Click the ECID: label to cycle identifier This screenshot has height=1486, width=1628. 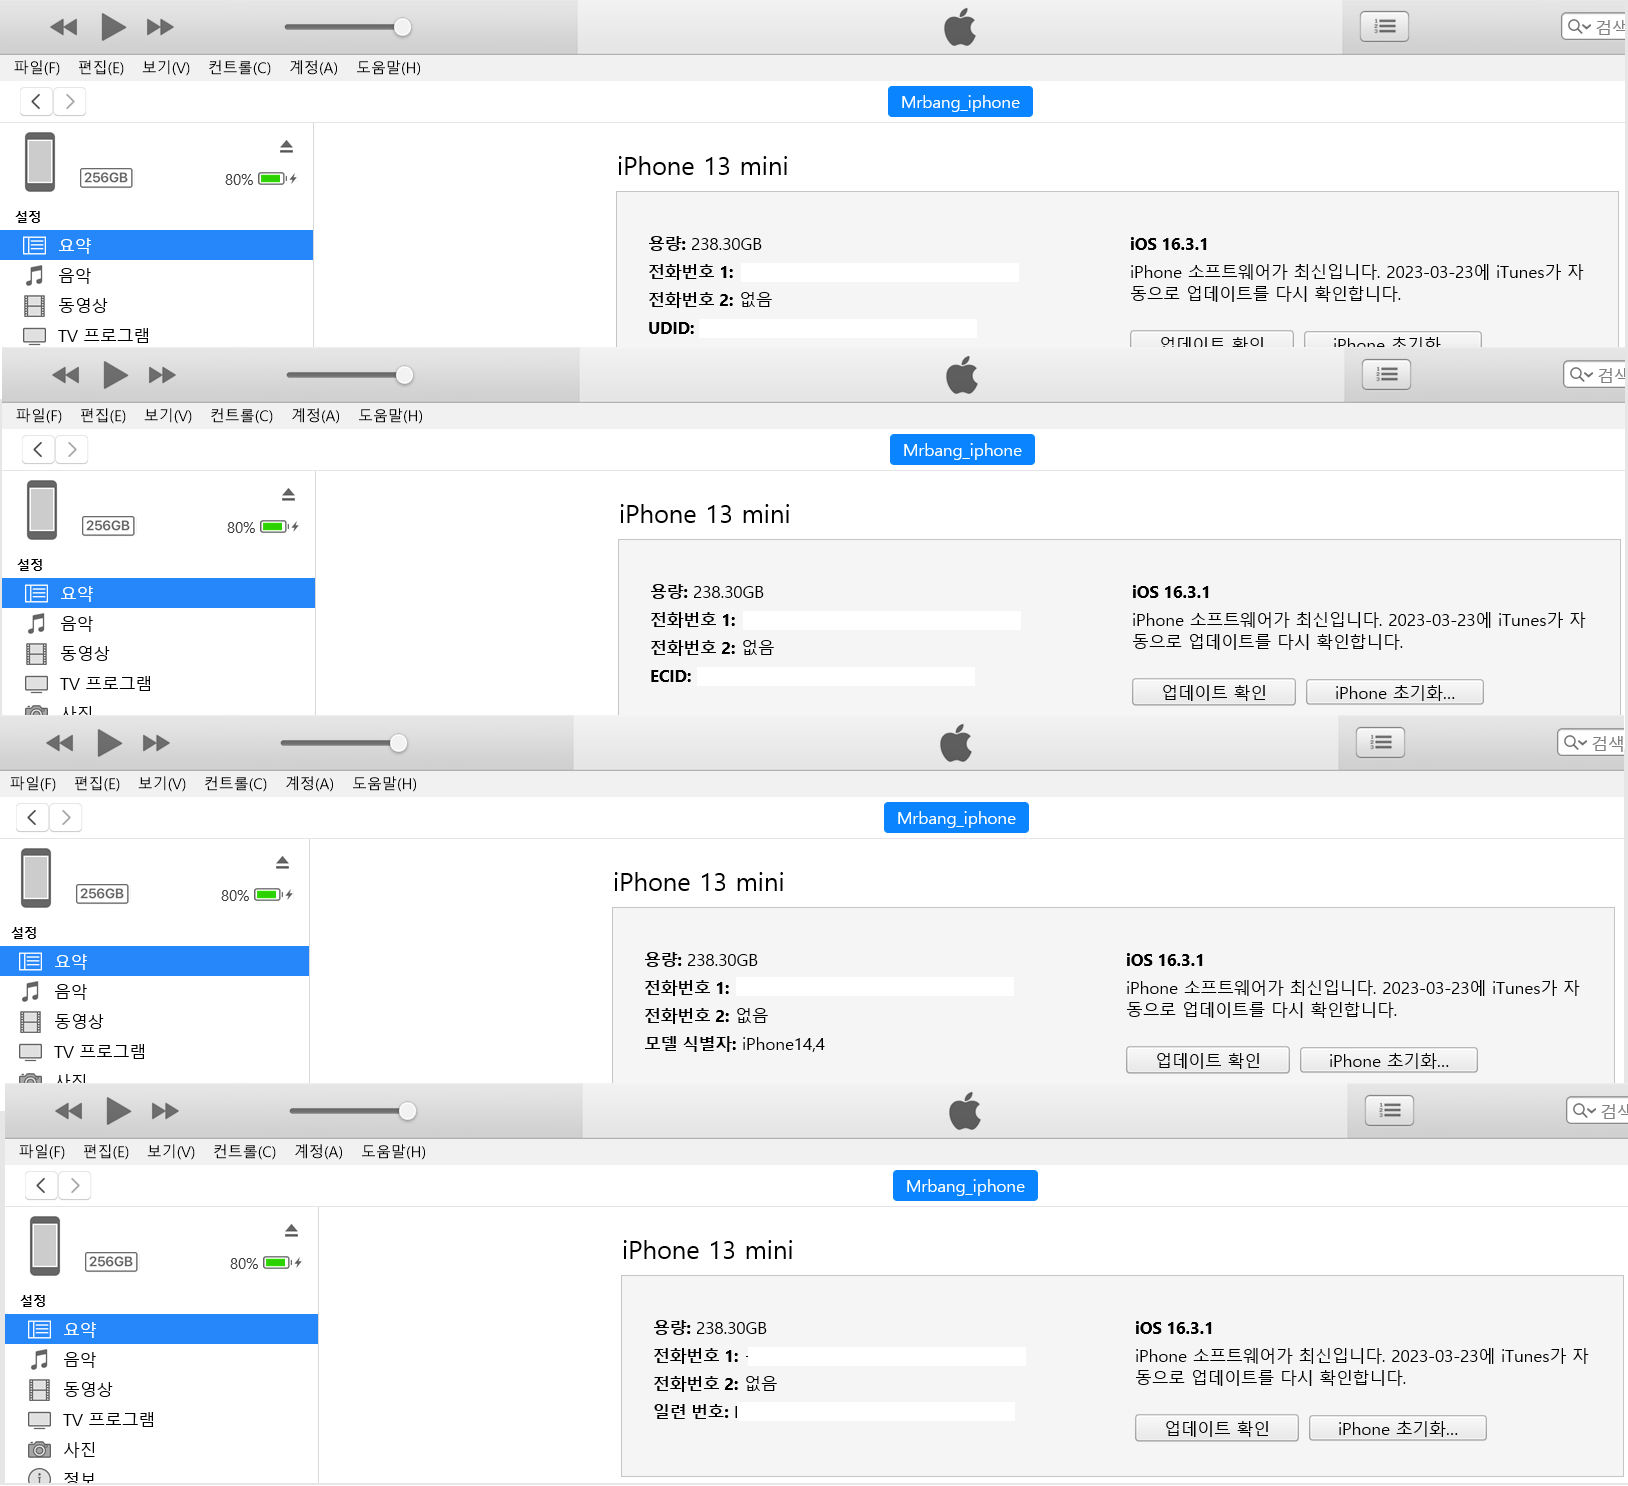click(671, 676)
